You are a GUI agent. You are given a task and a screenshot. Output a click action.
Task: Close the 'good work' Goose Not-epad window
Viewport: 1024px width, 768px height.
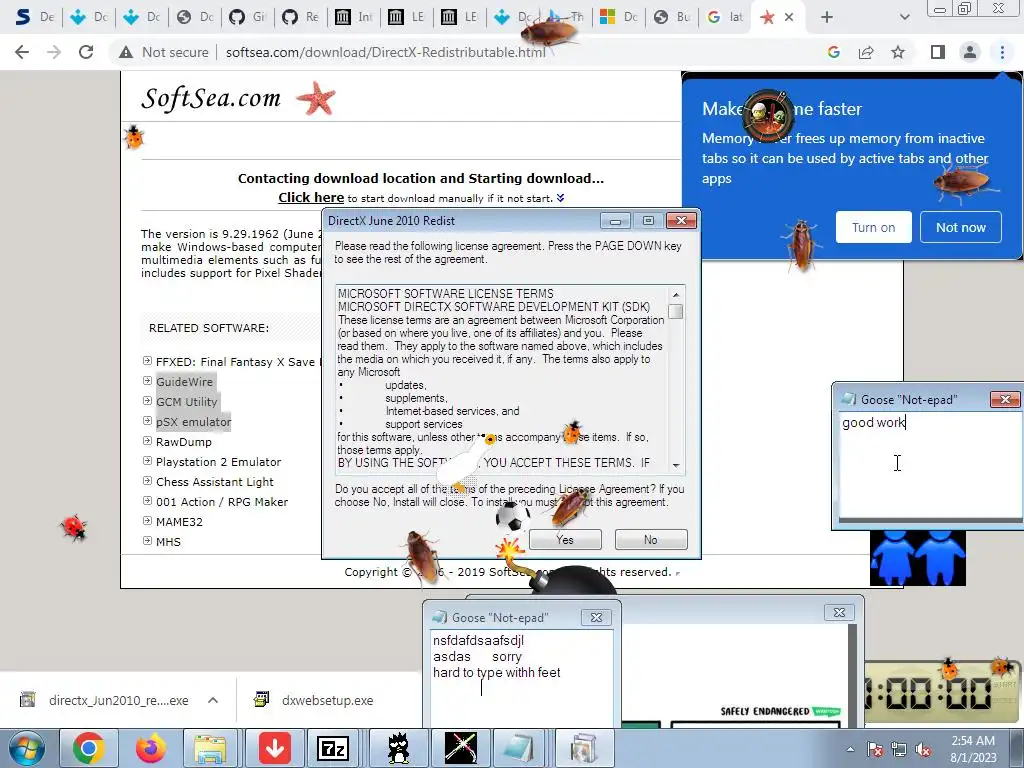click(x=1004, y=399)
